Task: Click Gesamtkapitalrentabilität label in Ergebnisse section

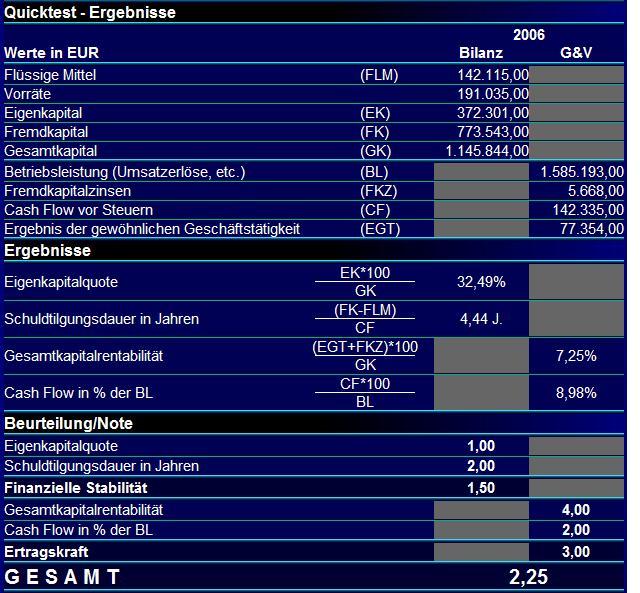Action: tap(84, 356)
